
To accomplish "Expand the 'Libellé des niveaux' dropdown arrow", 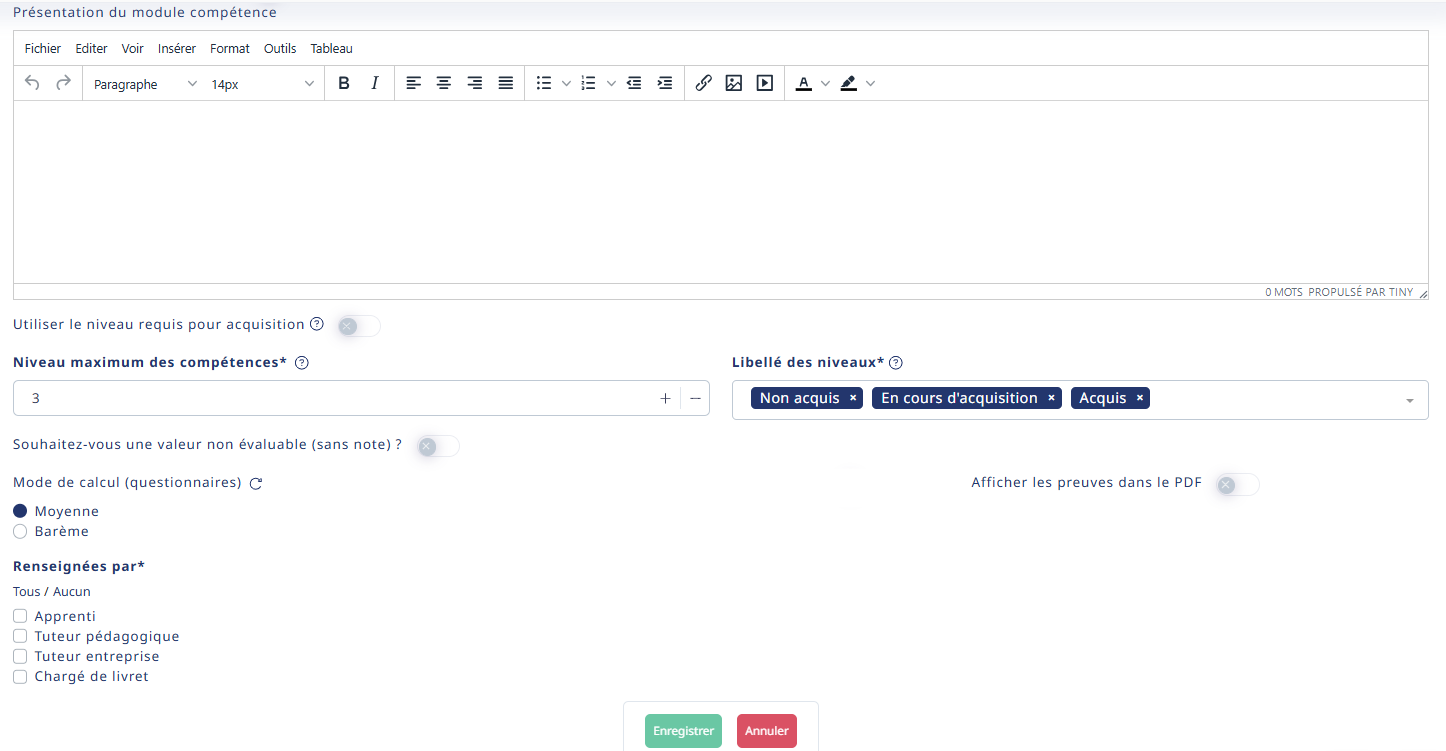I will (1409, 400).
